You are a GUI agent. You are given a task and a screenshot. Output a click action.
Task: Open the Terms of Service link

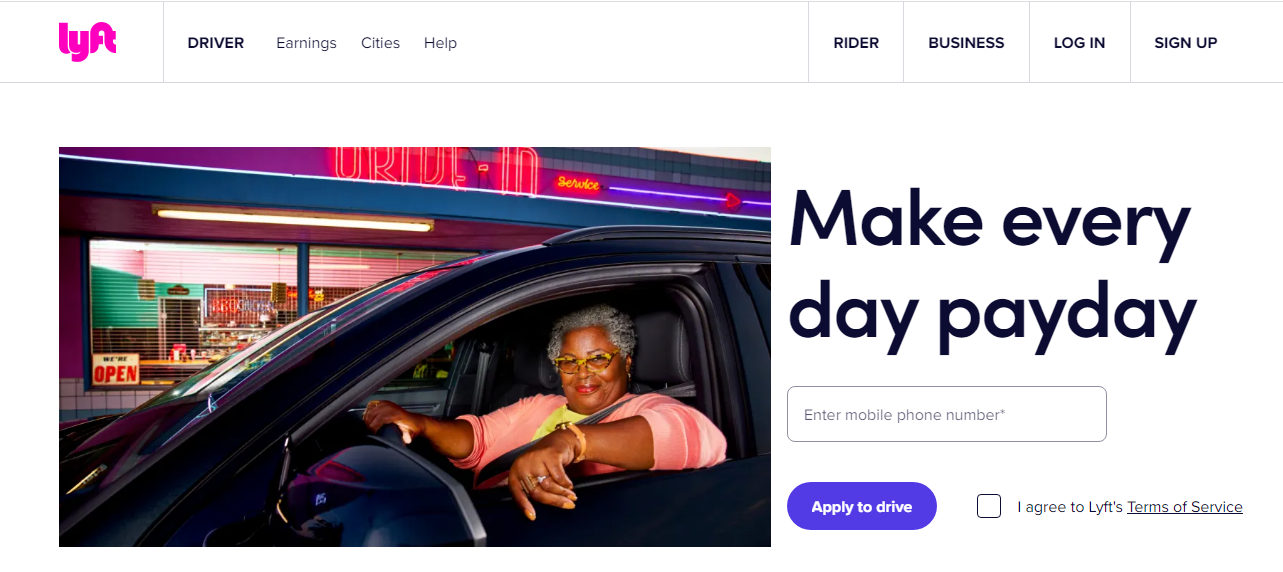point(1185,507)
